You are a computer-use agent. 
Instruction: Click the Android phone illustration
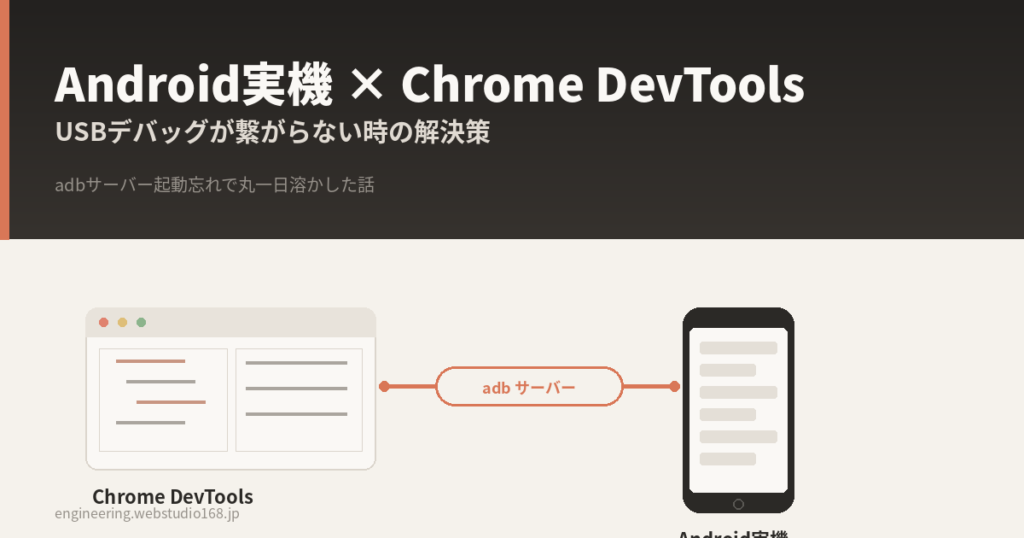tap(739, 411)
